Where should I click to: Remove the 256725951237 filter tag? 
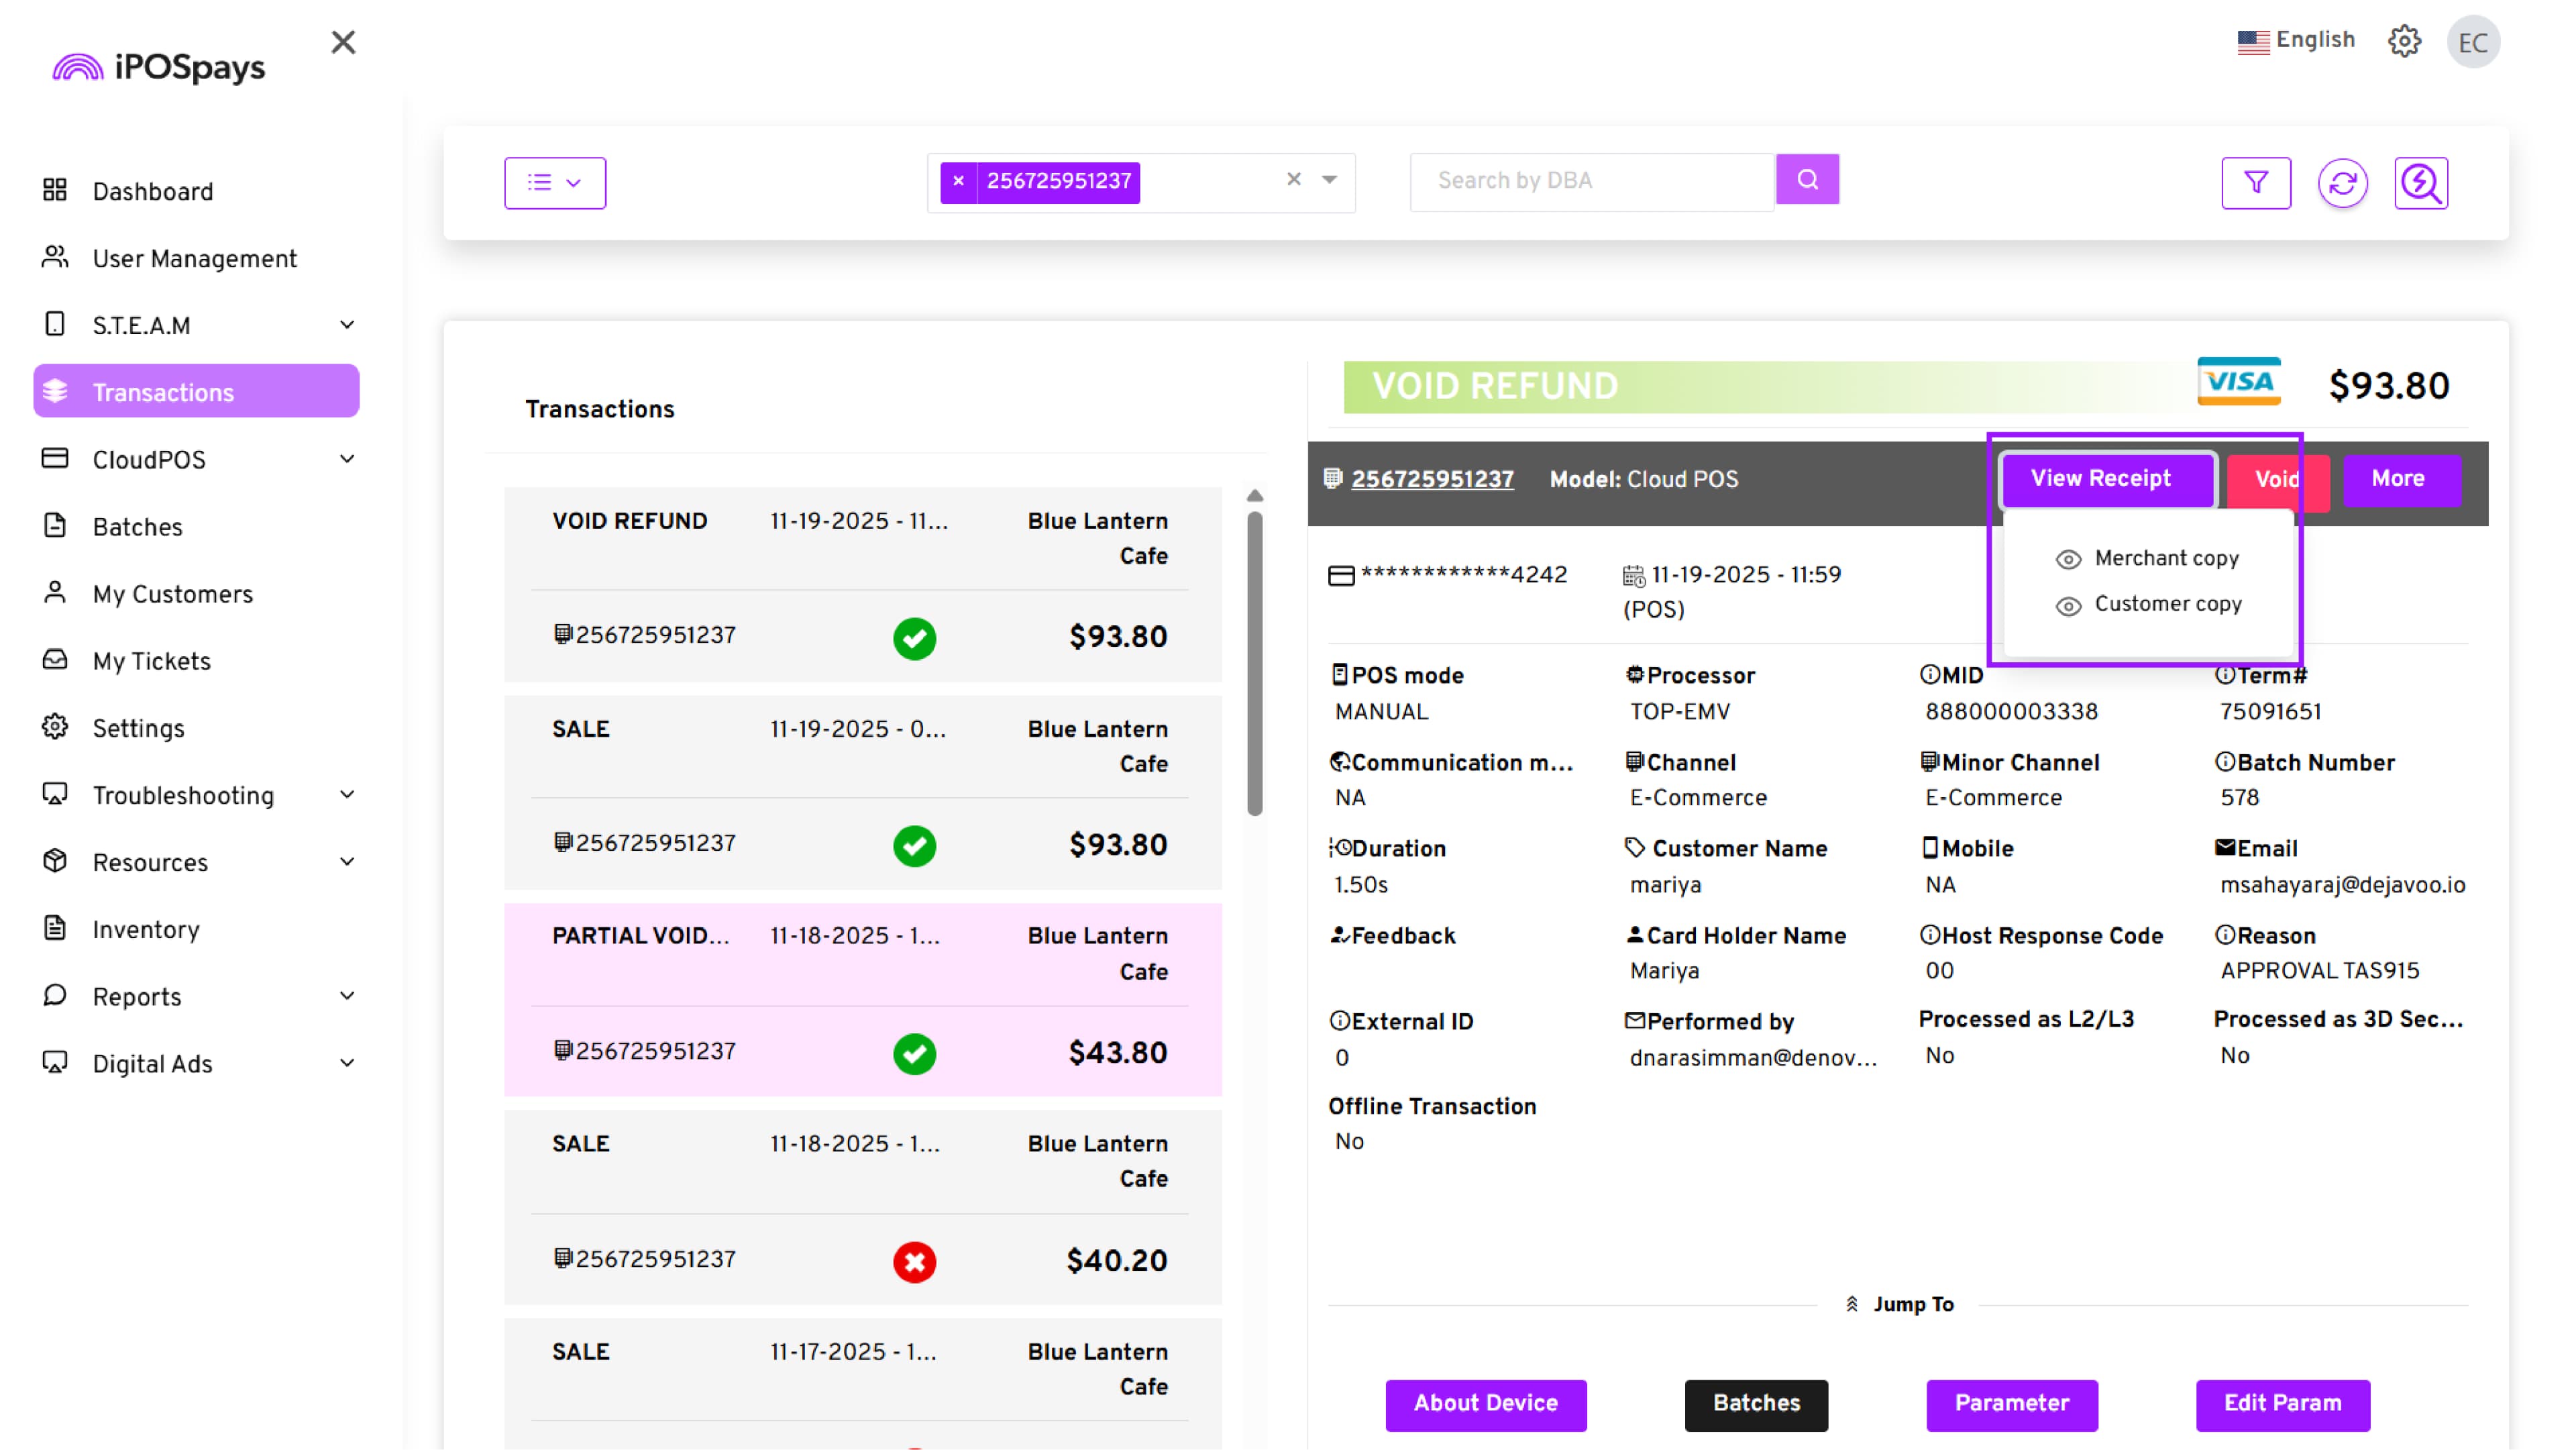click(958, 181)
